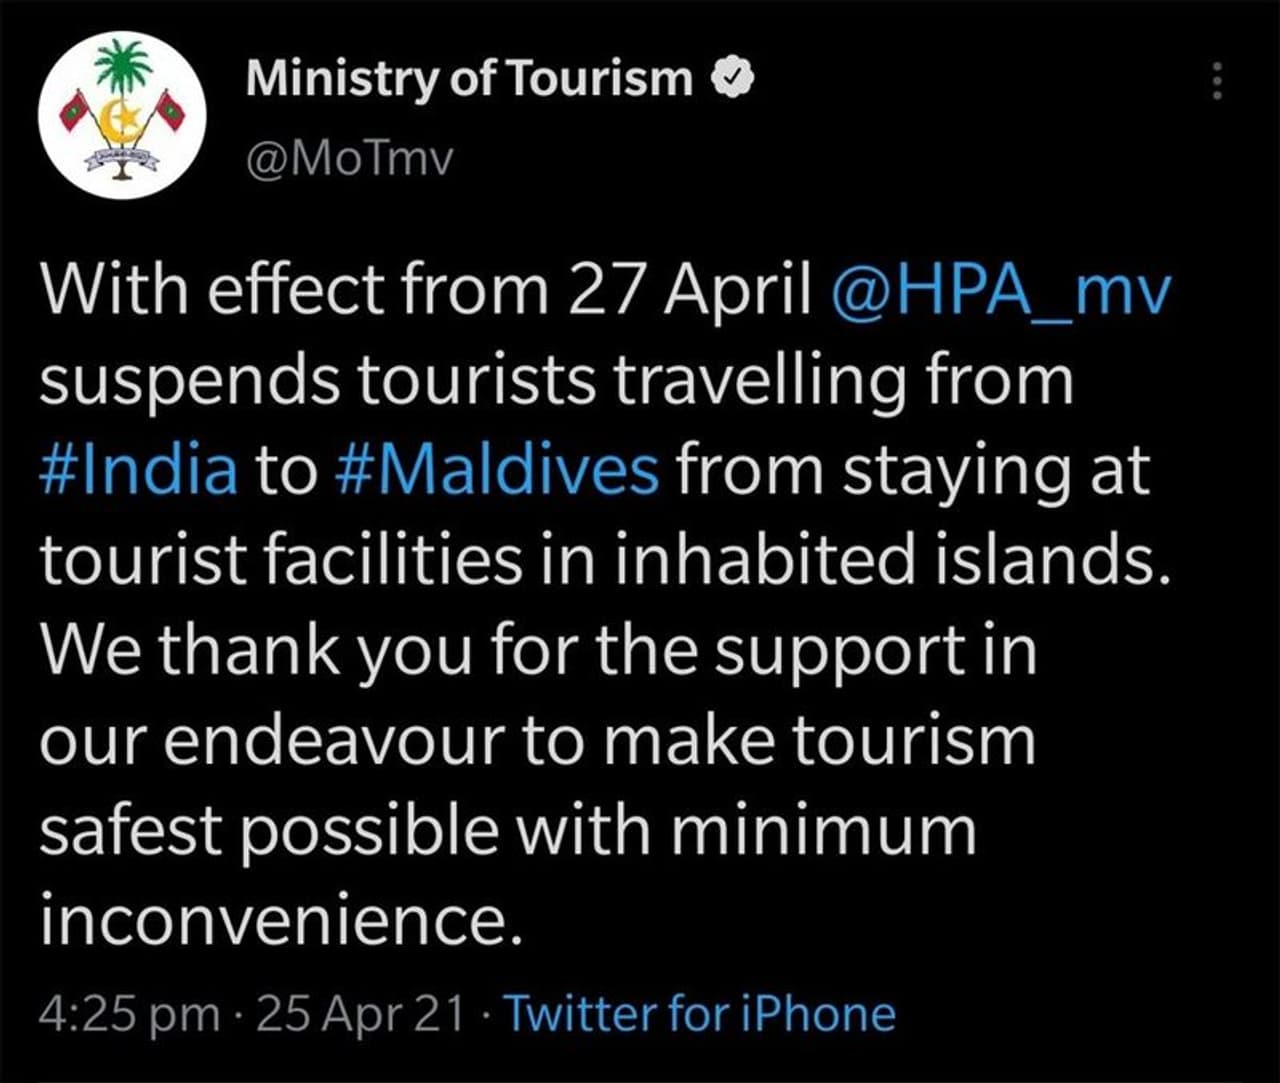Click 'tourist facilities in inhabited islands' text
Screen dimensions: 1280x1083
click(604, 560)
